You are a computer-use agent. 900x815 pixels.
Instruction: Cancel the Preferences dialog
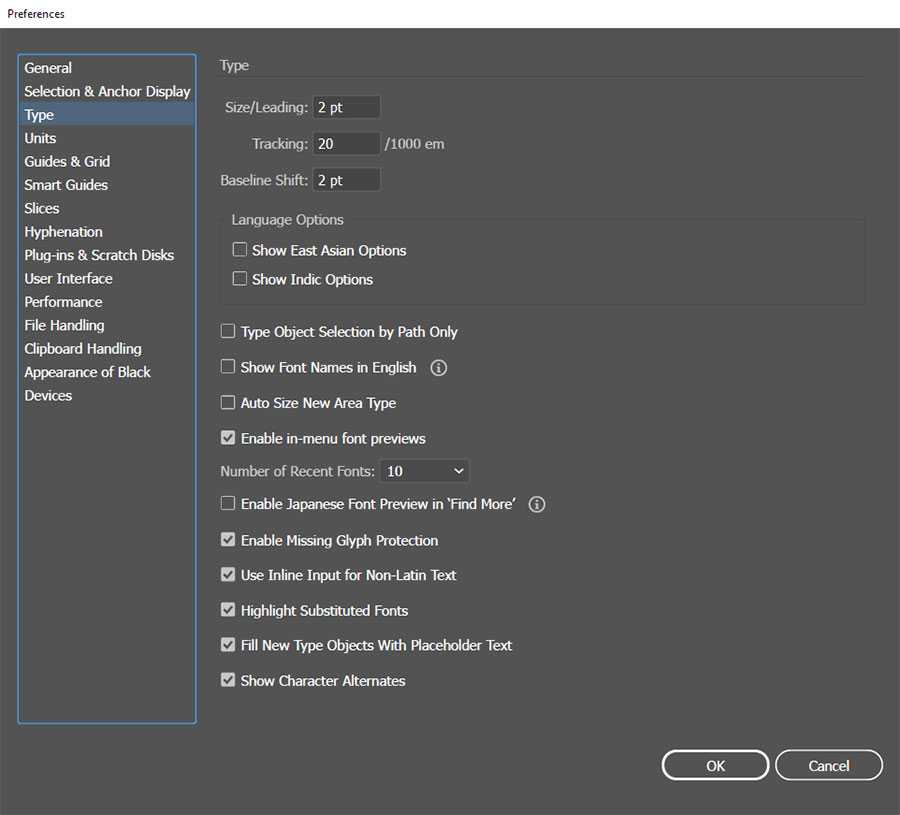click(x=828, y=766)
